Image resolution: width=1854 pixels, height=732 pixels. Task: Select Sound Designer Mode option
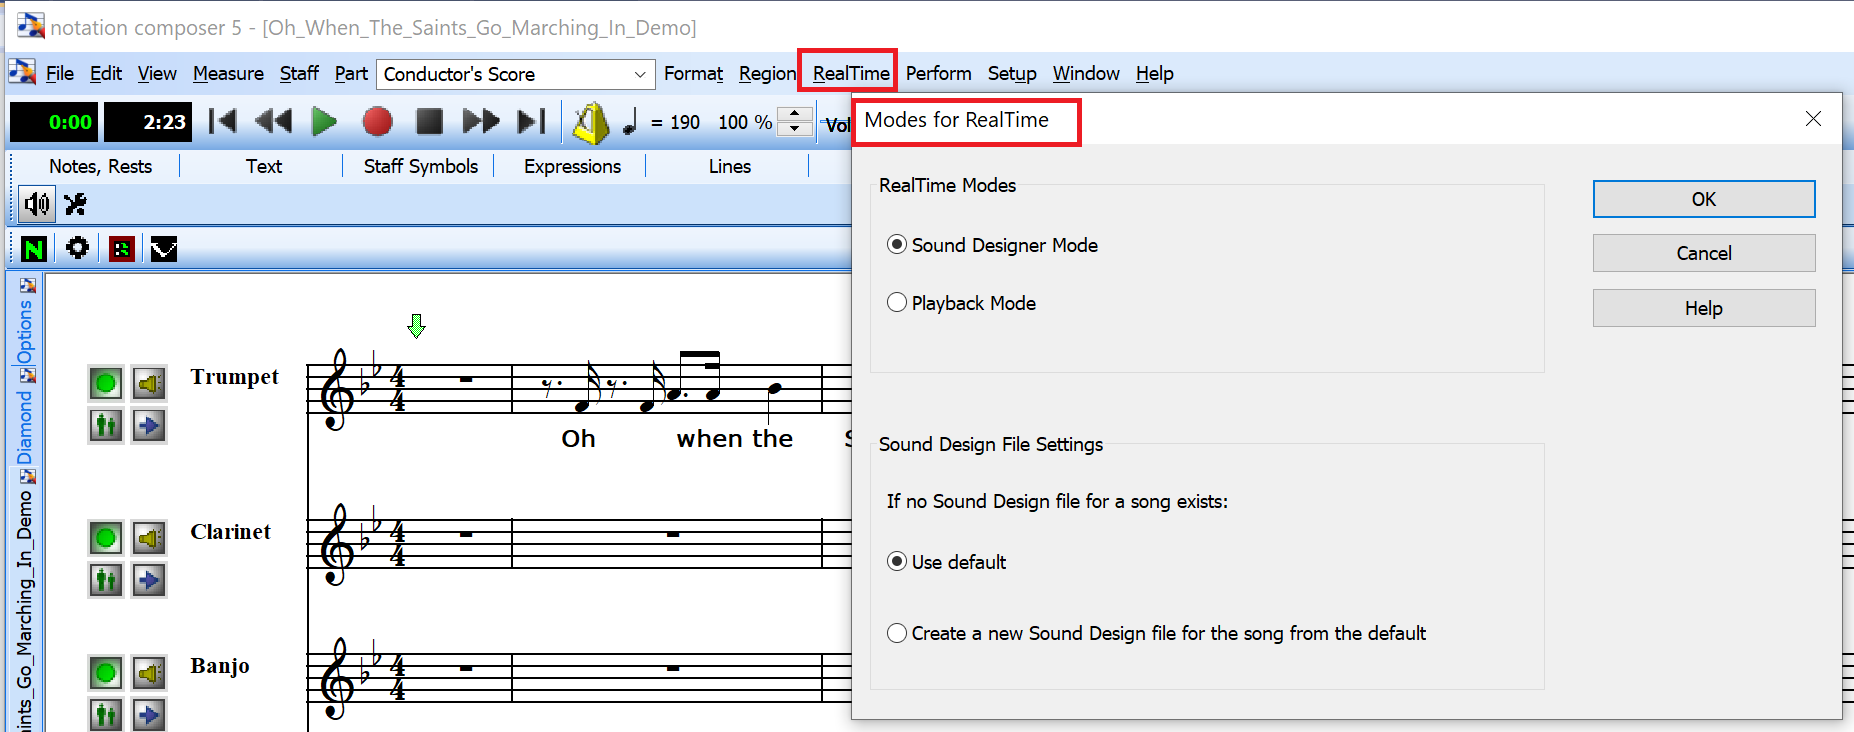click(x=897, y=245)
